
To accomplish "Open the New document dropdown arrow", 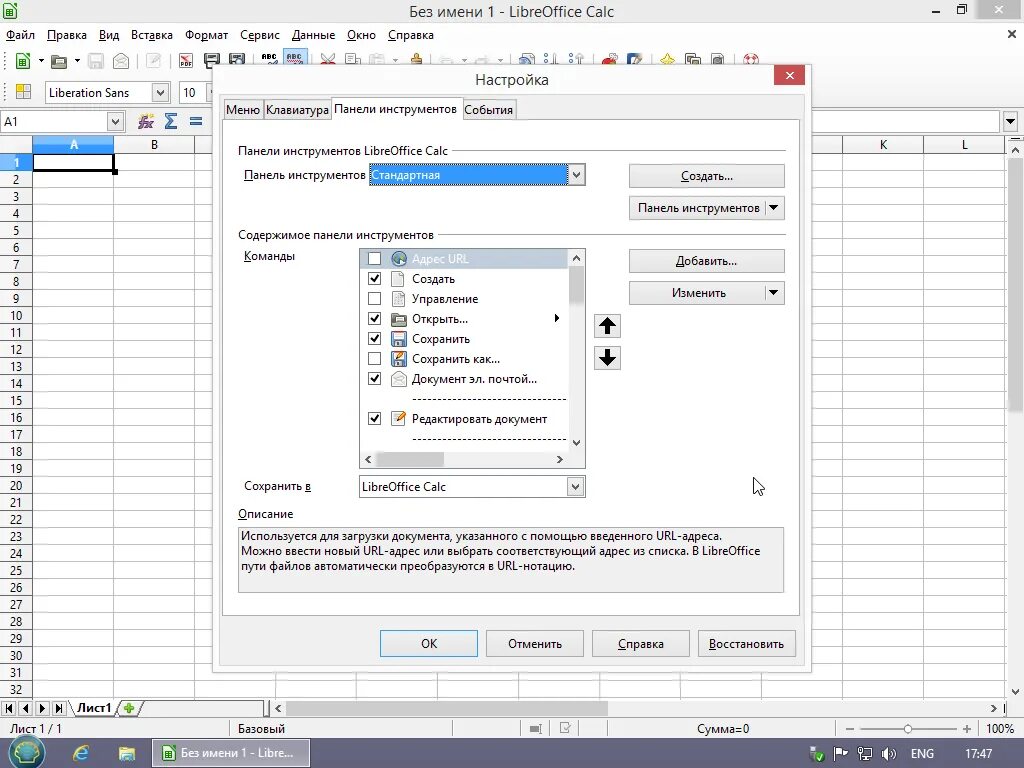I will tap(40, 61).
